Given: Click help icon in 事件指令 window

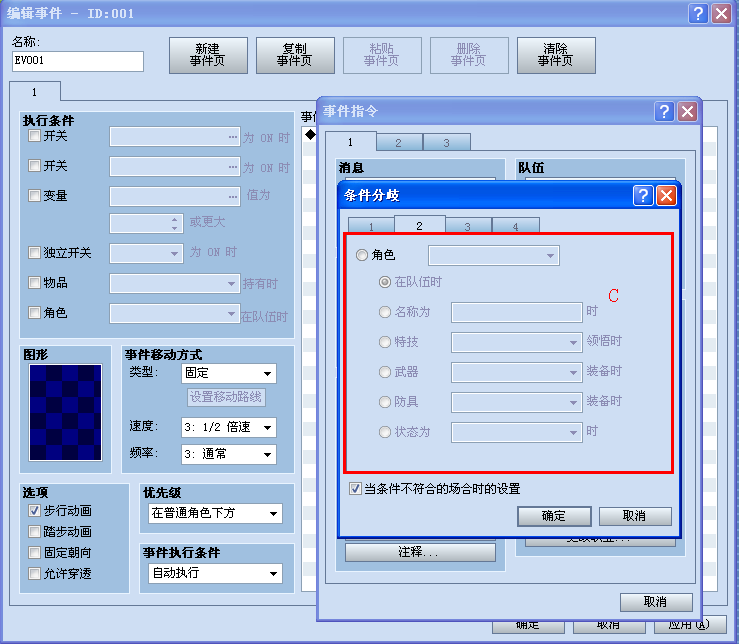Looking at the screenshot, I should (664, 112).
